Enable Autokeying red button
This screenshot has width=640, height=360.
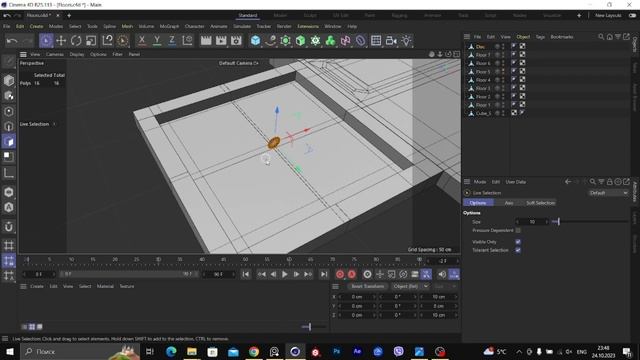coord(352,274)
